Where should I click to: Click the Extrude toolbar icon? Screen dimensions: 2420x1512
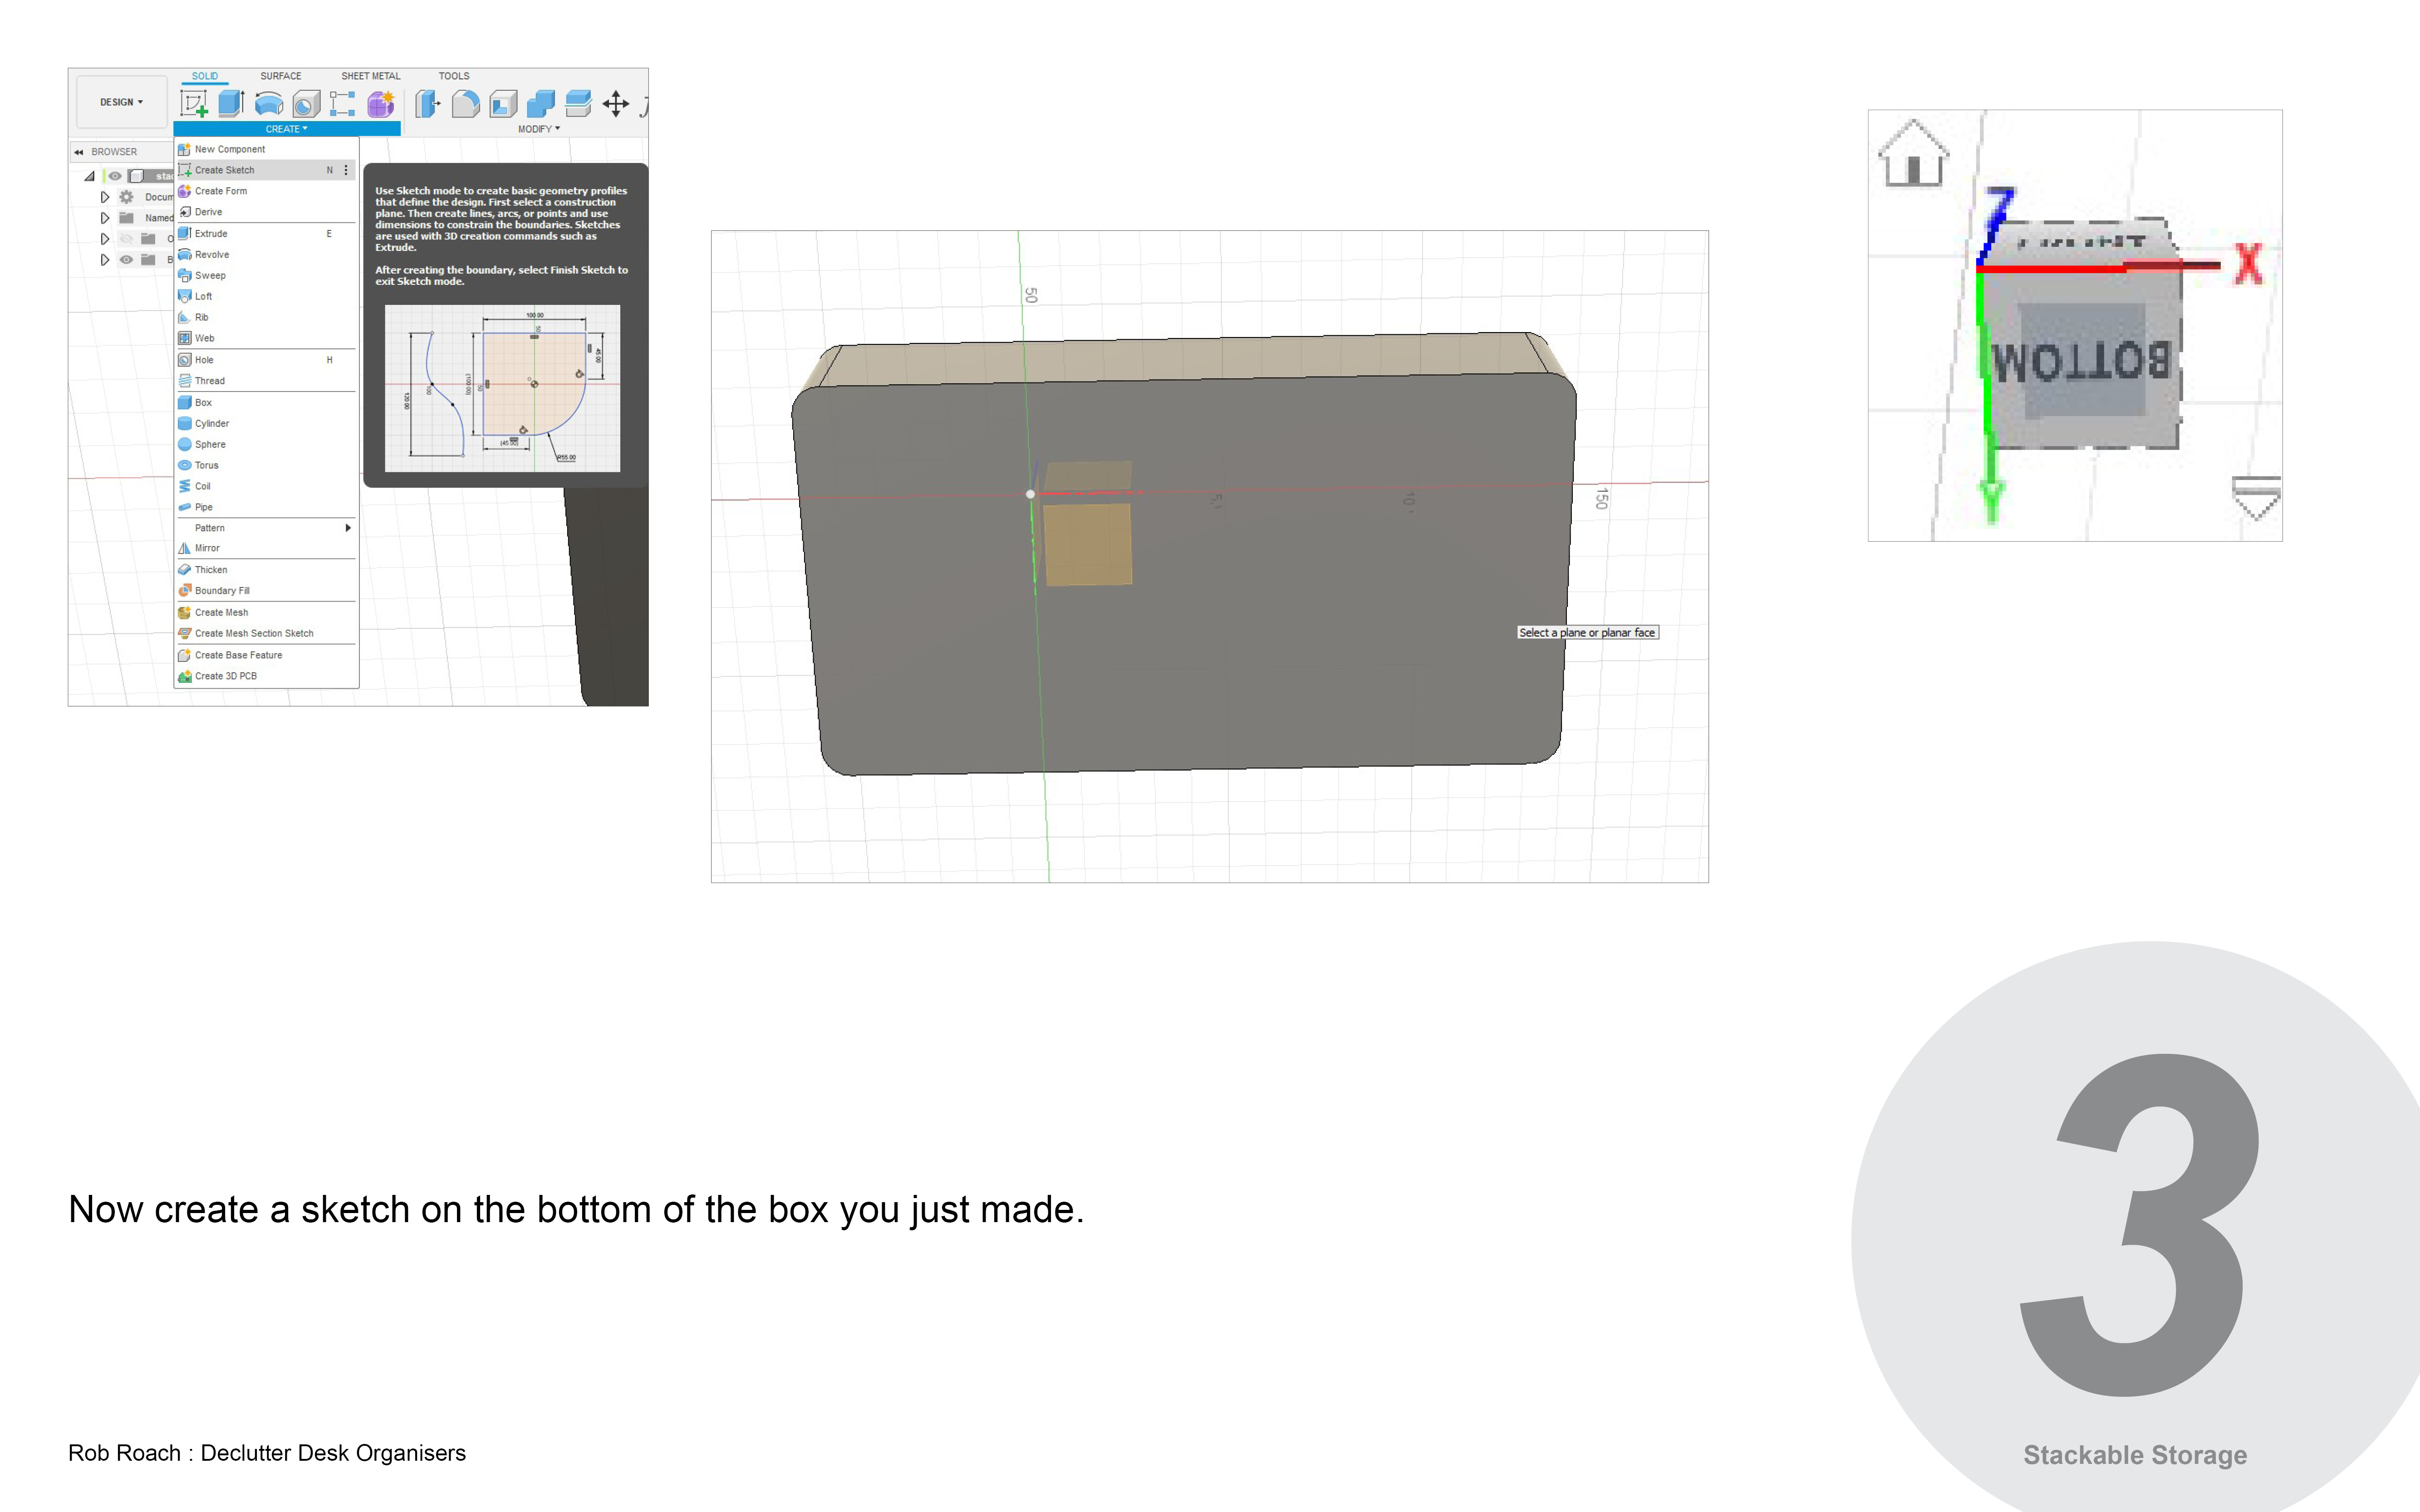tap(231, 103)
